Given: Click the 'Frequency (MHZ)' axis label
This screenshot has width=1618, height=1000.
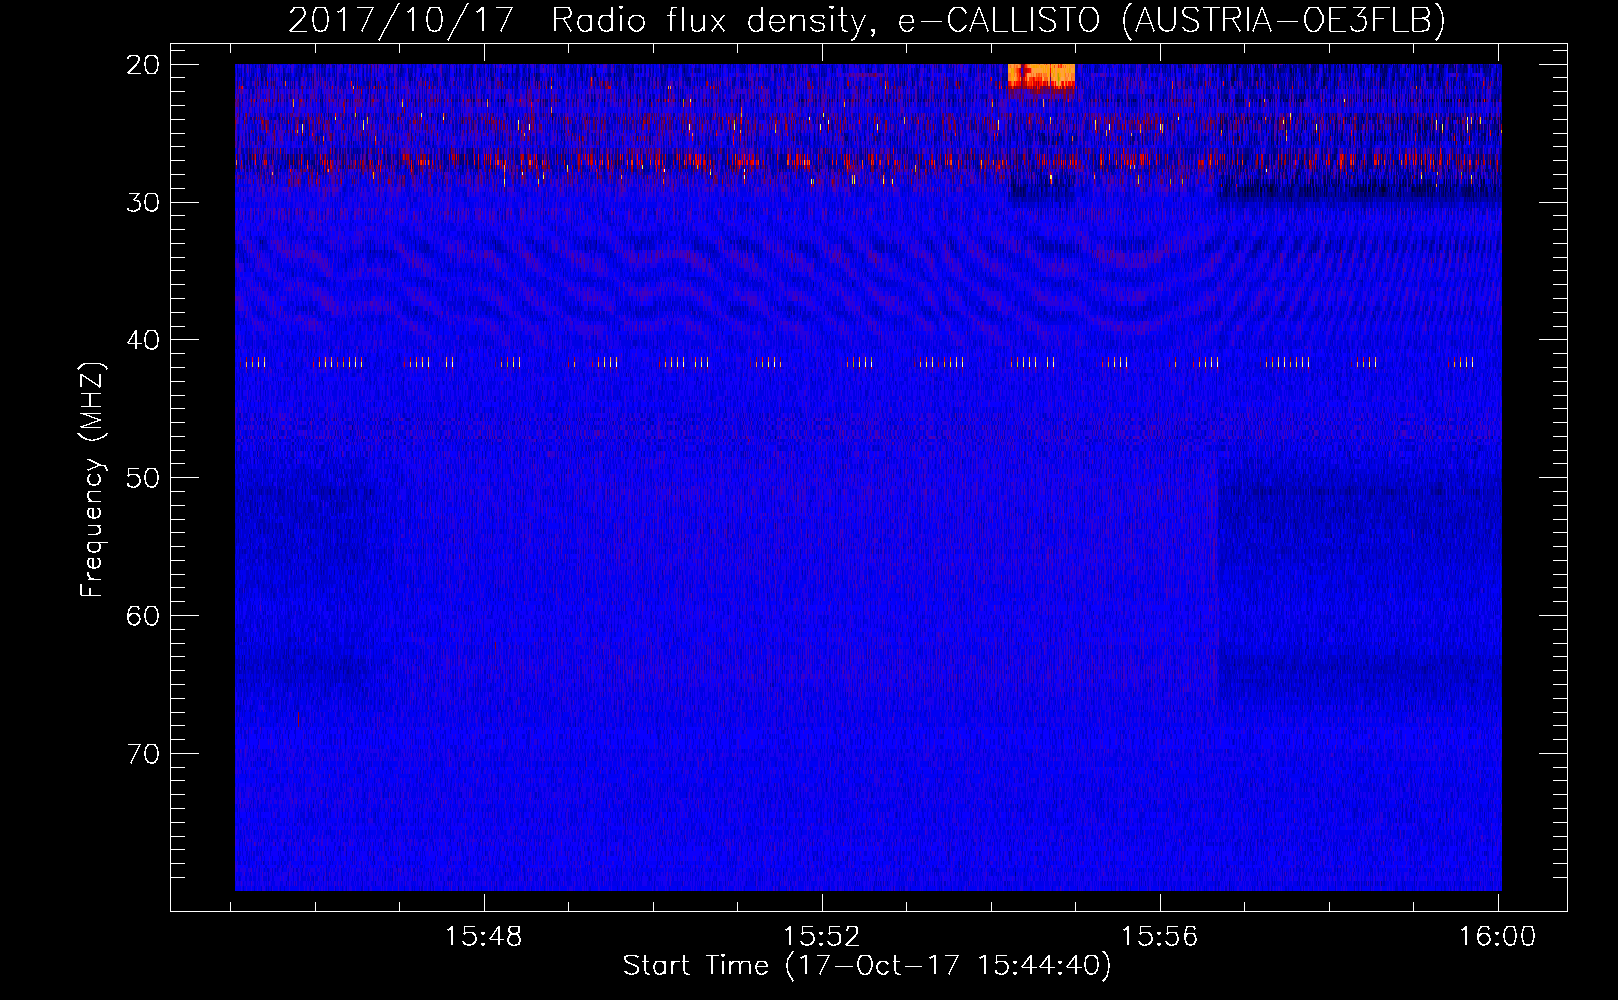Looking at the screenshot, I should tap(92, 480).
